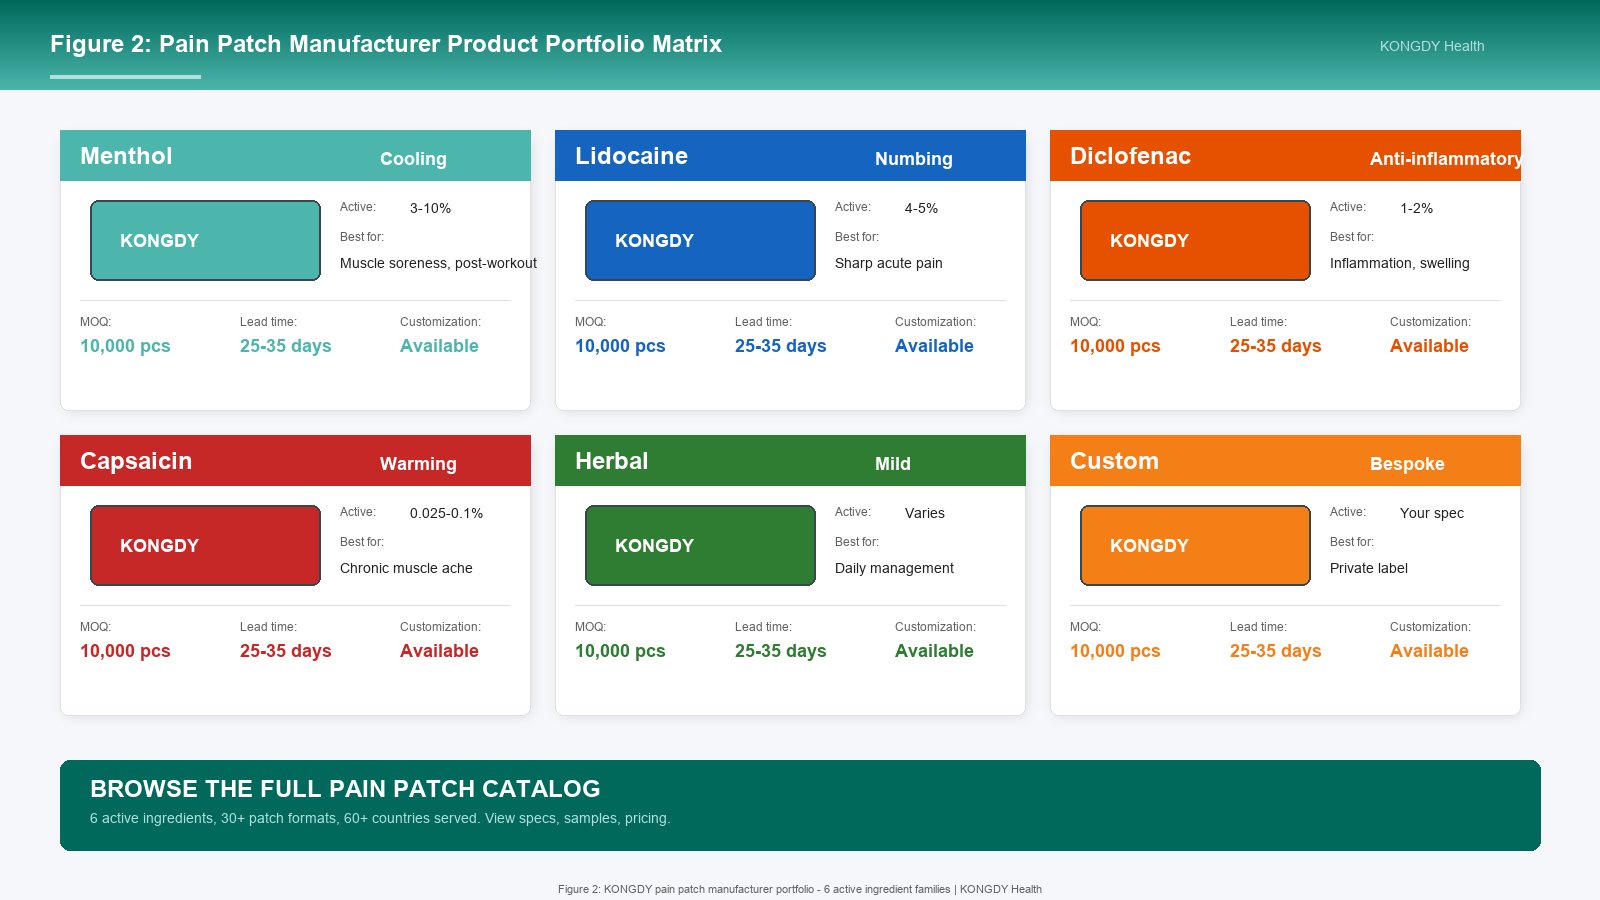Click the Bespoke label on Custom header
Screen dimensions: 1600x900
(1407, 464)
